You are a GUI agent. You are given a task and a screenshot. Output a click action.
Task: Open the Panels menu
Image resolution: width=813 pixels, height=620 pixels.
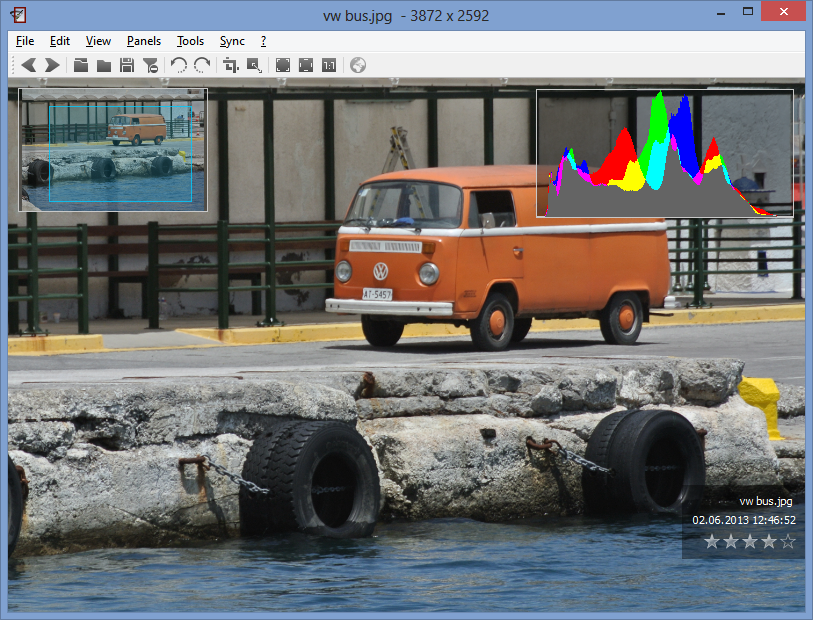pos(144,41)
